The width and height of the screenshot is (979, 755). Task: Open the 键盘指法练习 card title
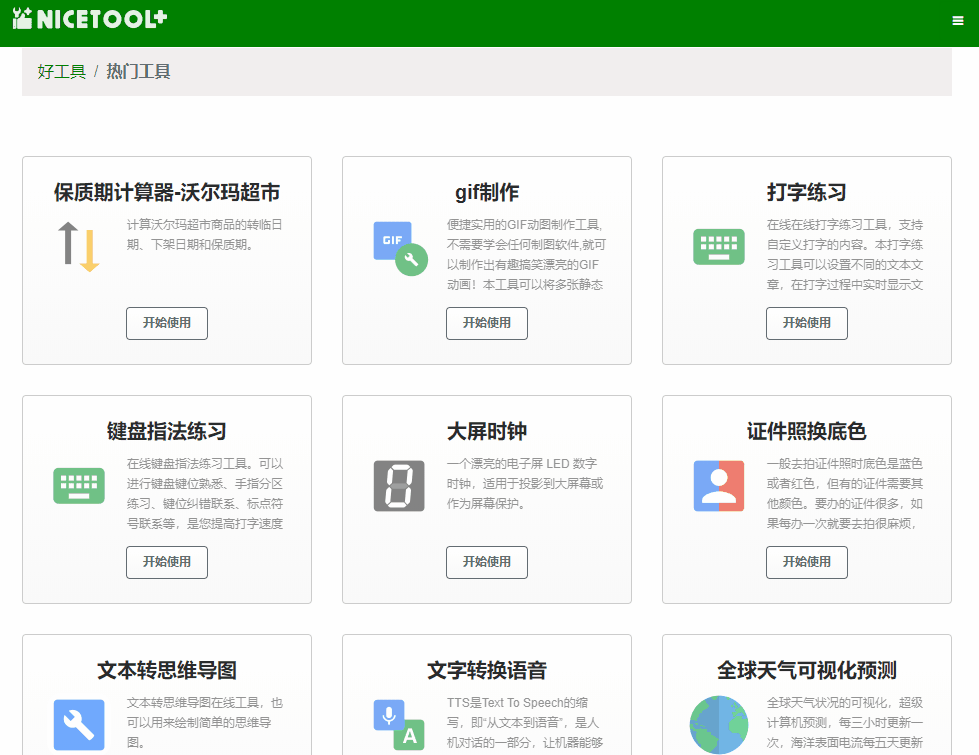[167, 432]
